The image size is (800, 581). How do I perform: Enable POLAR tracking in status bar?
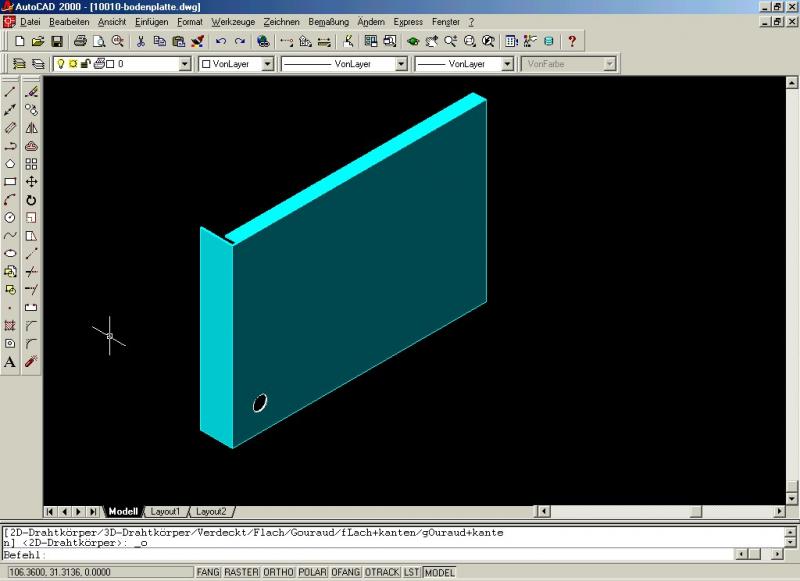click(313, 572)
